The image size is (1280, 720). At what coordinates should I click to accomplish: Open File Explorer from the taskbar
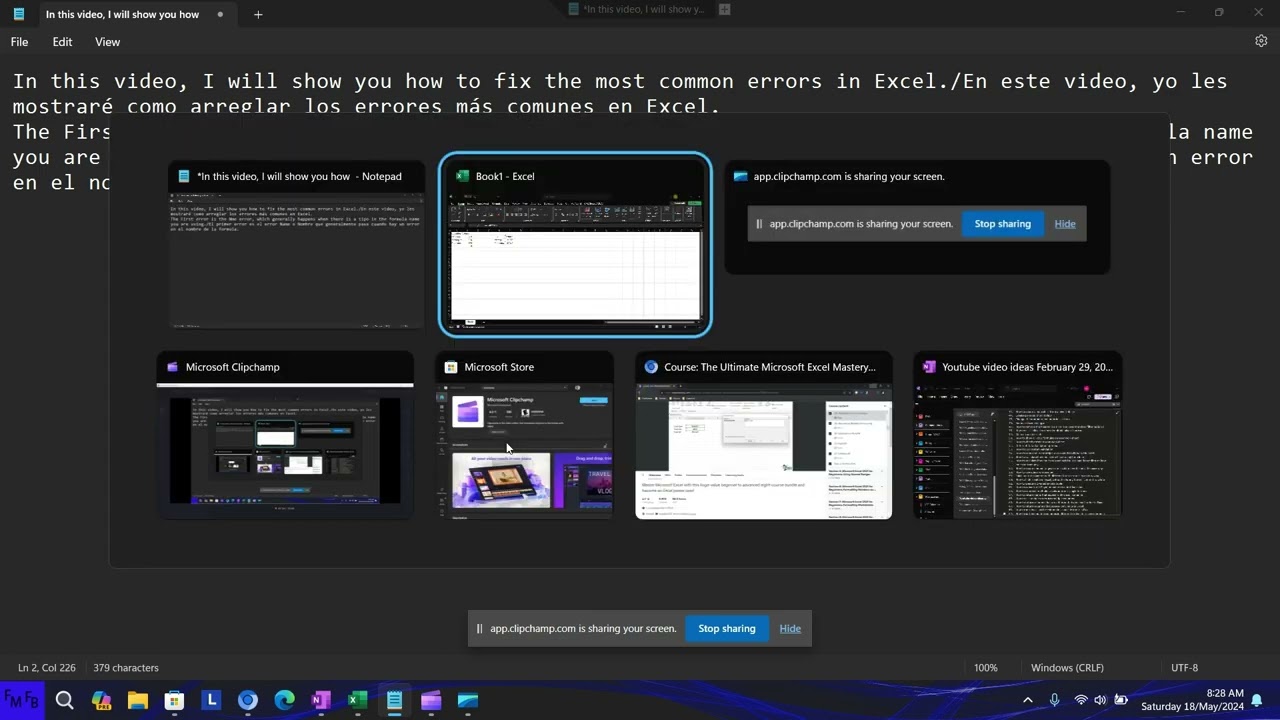138,701
